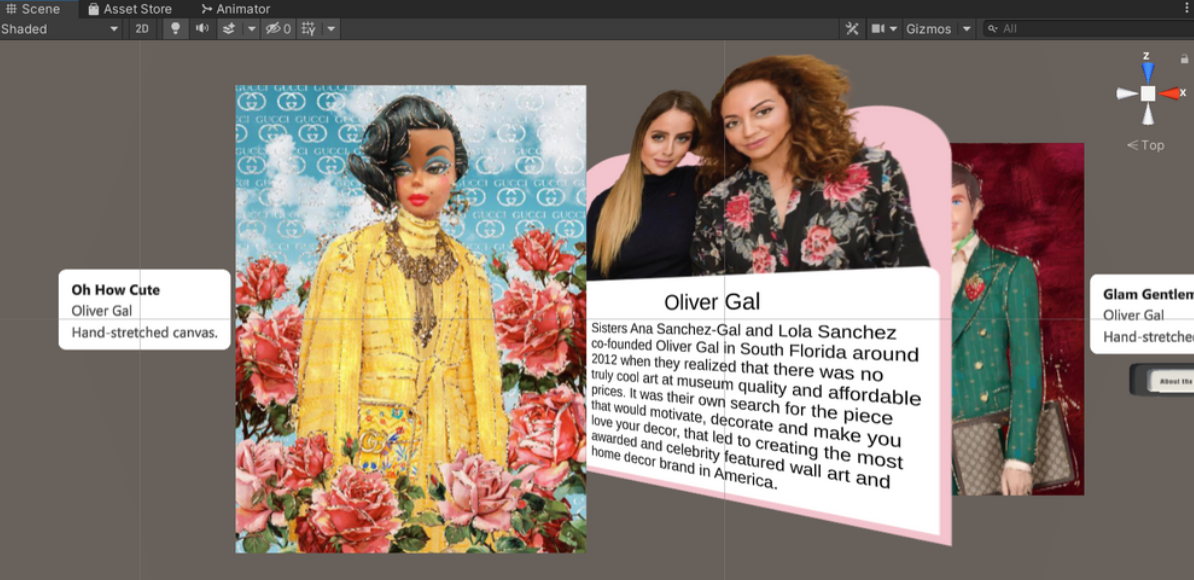
Task: Toggle scene lighting bulb
Action: tap(176, 29)
